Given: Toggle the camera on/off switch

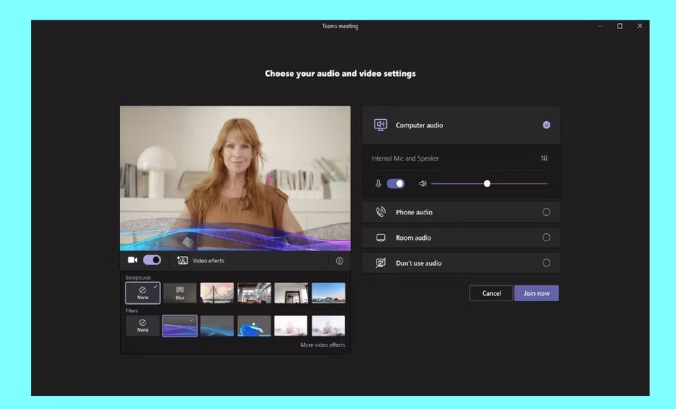Looking at the screenshot, I should [x=152, y=260].
